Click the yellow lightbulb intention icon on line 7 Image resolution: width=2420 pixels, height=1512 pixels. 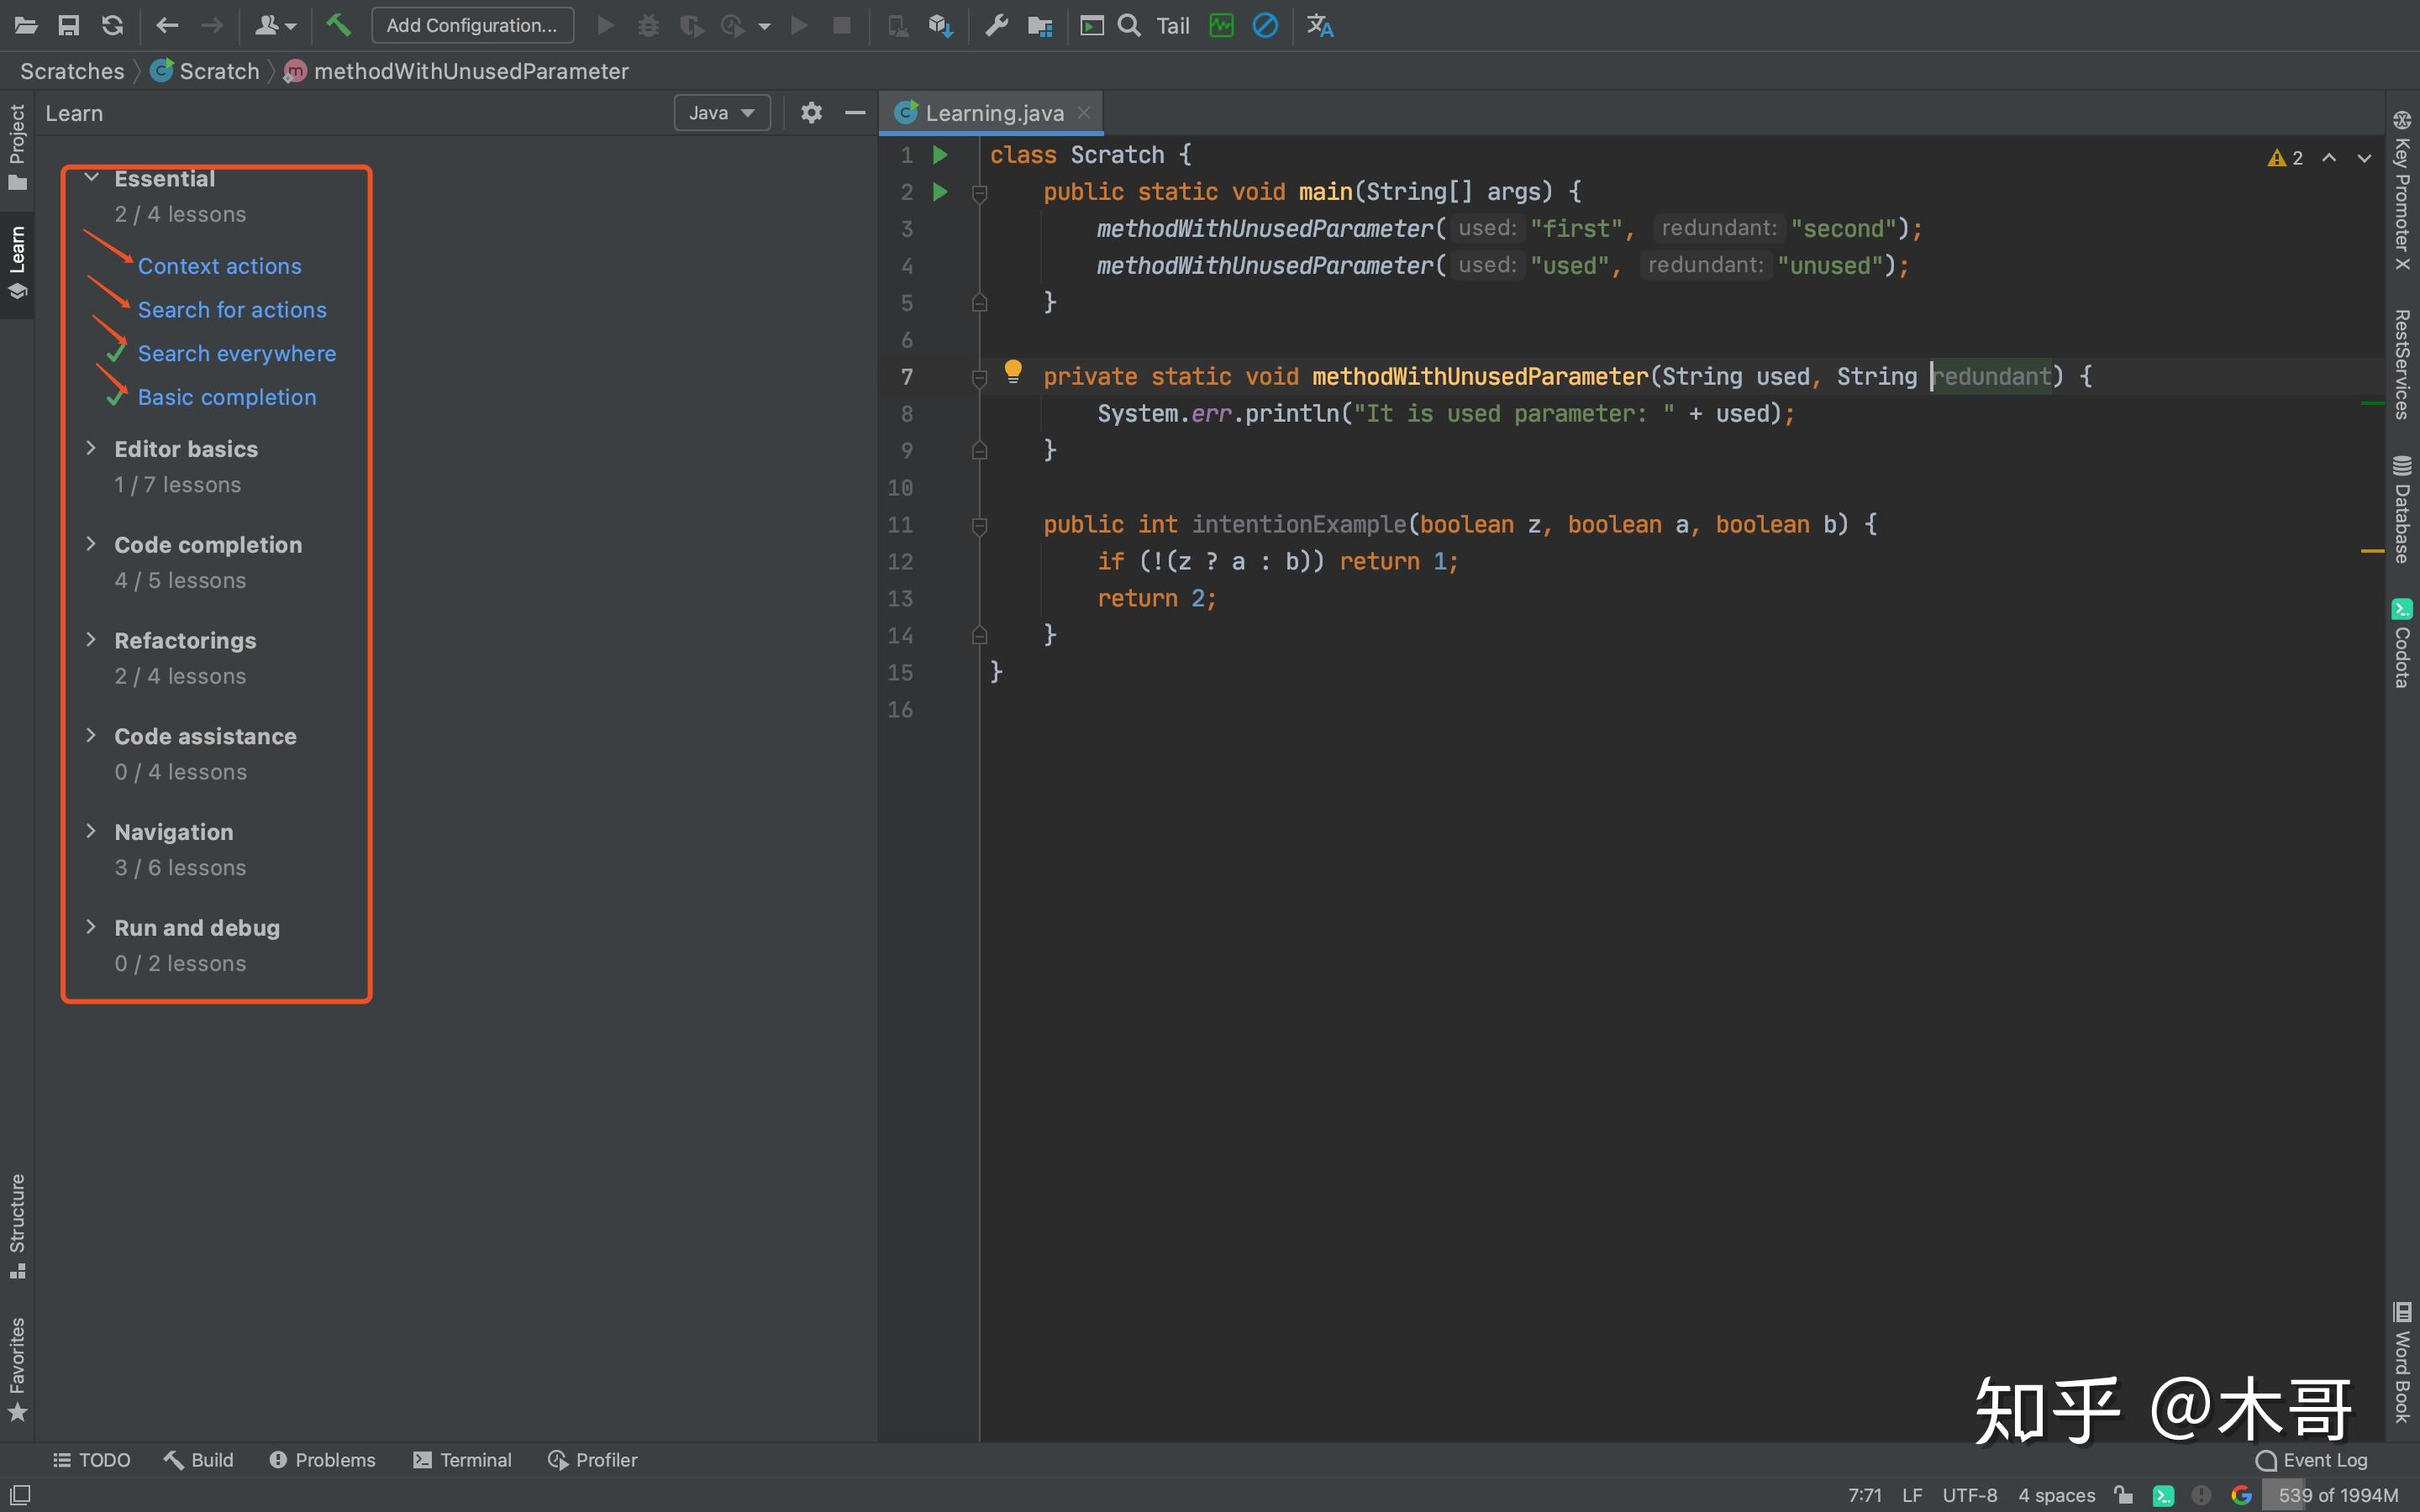coord(1013,372)
